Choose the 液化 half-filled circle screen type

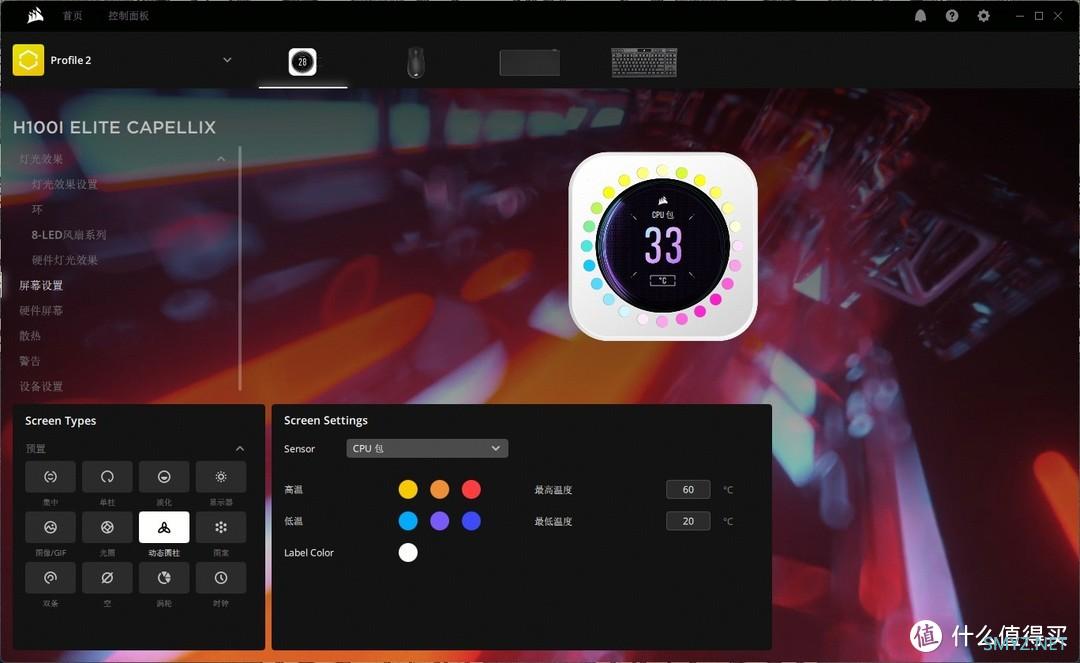(164, 477)
